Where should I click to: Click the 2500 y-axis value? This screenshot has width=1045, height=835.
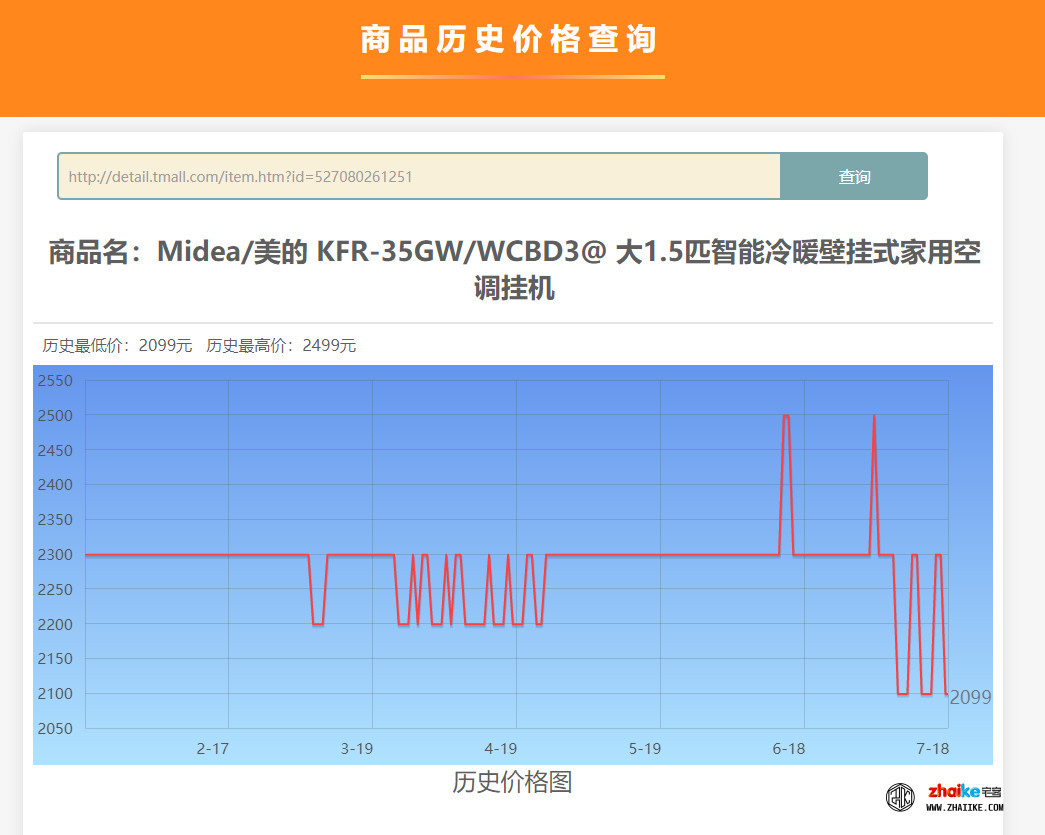point(55,415)
